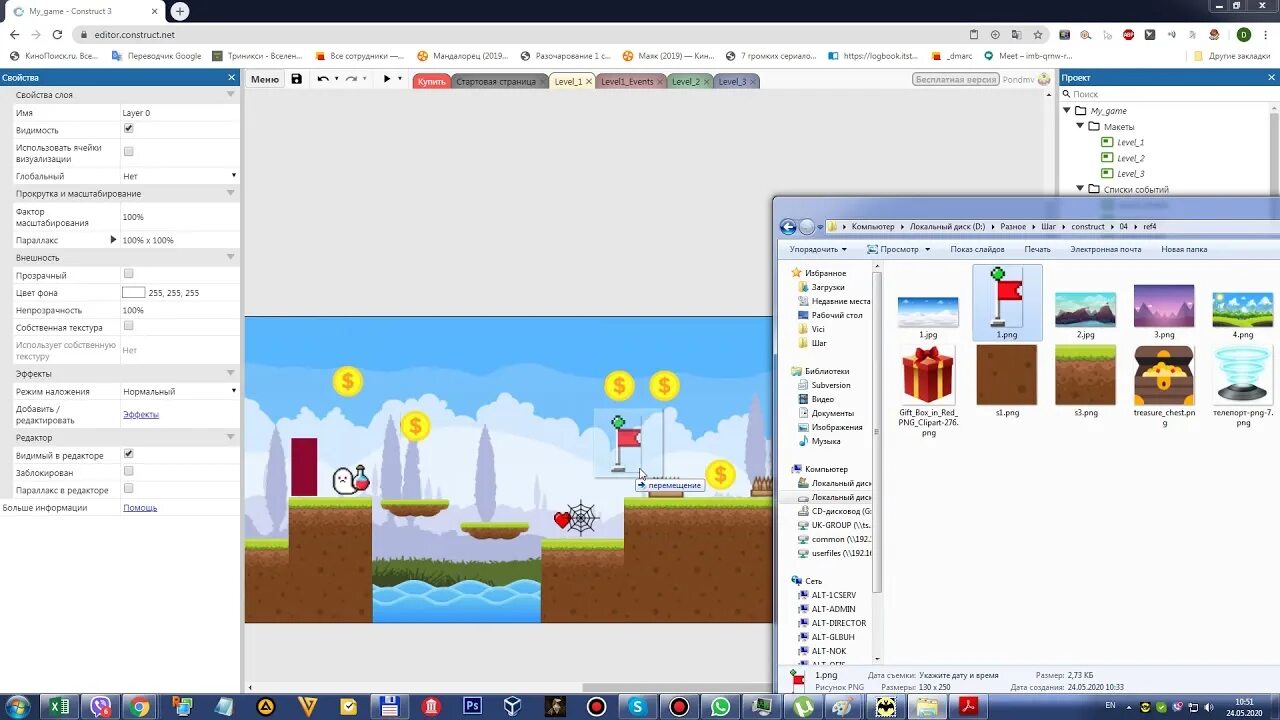The width and height of the screenshot is (1280, 720).
Task: Collapse the Свойства слоя section
Action: [x=231, y=95]
